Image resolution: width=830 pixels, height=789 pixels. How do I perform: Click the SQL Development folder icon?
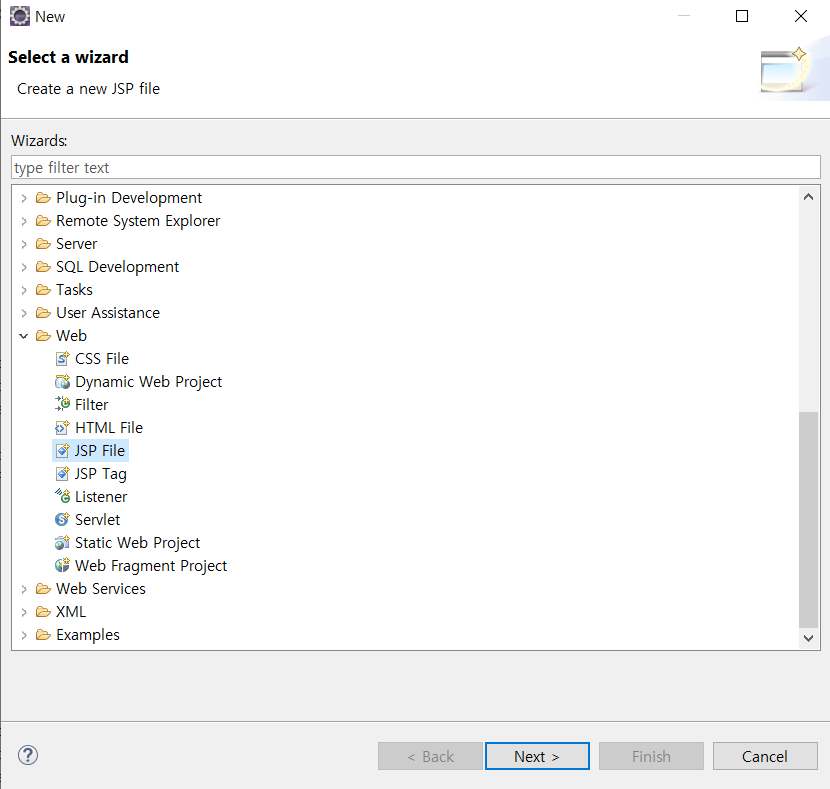click(x=43, y=267)
